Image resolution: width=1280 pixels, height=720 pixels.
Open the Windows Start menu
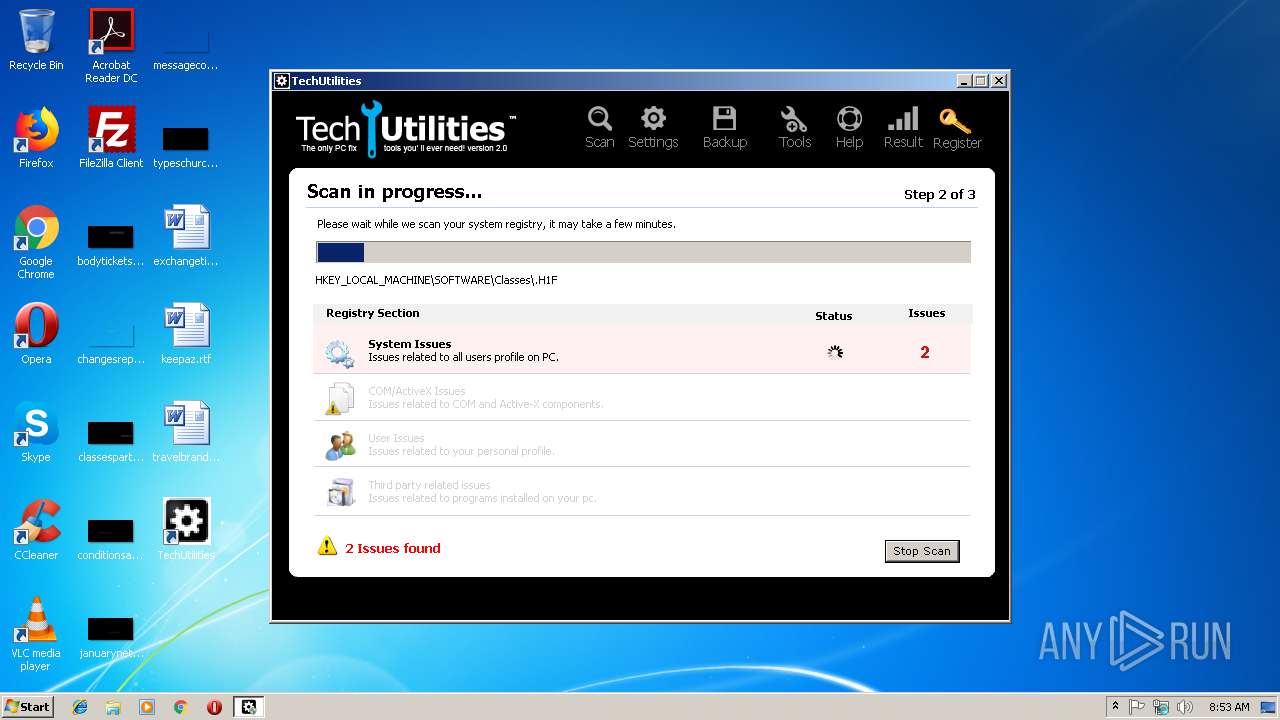click(28, 706)
